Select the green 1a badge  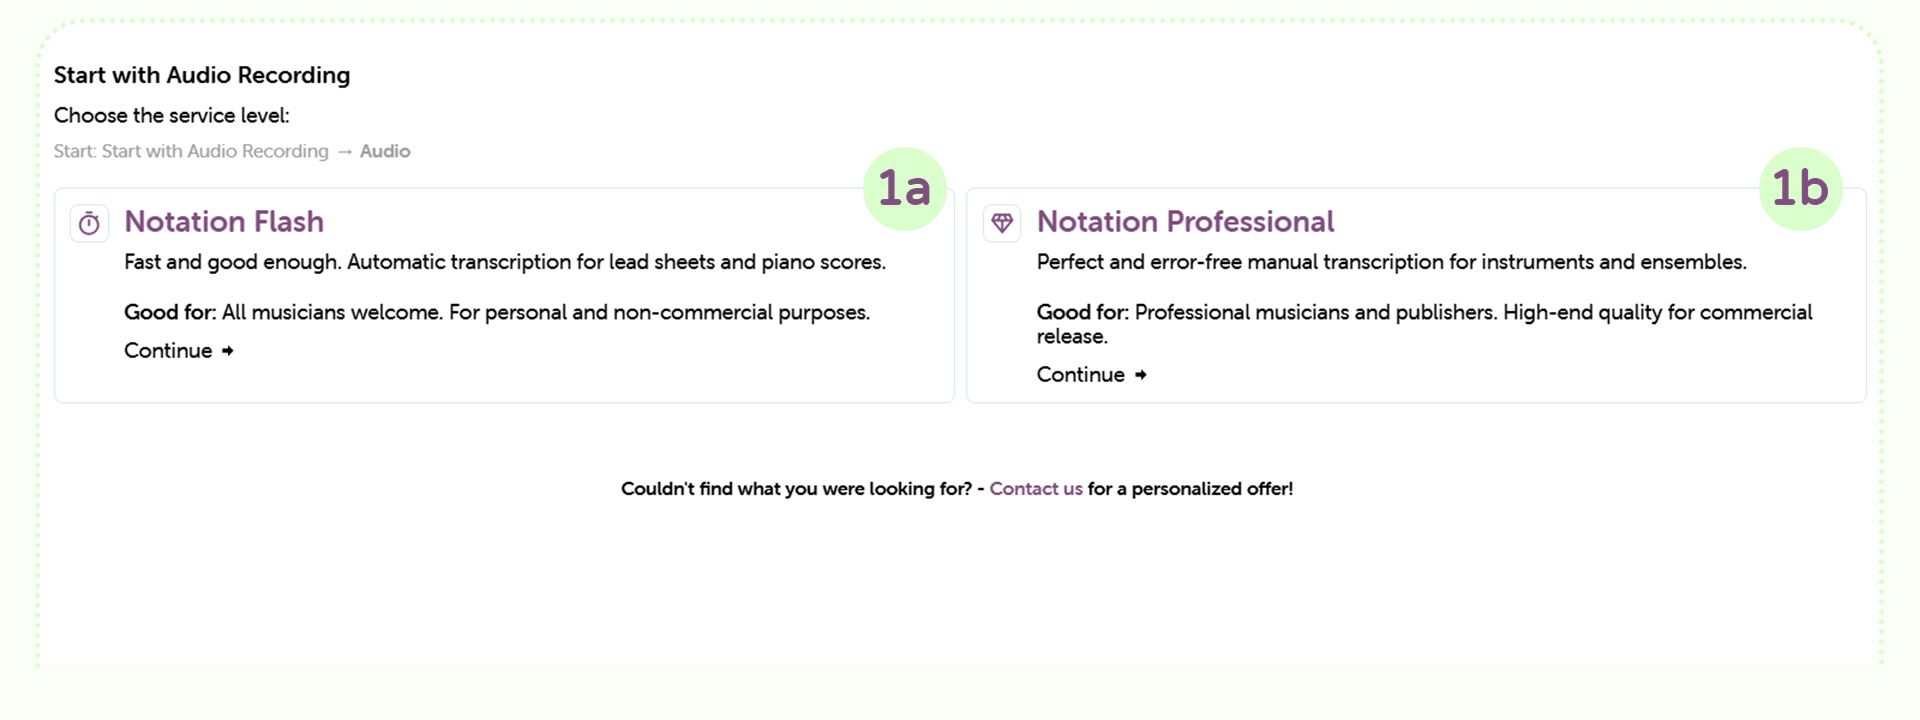[905, 188]
